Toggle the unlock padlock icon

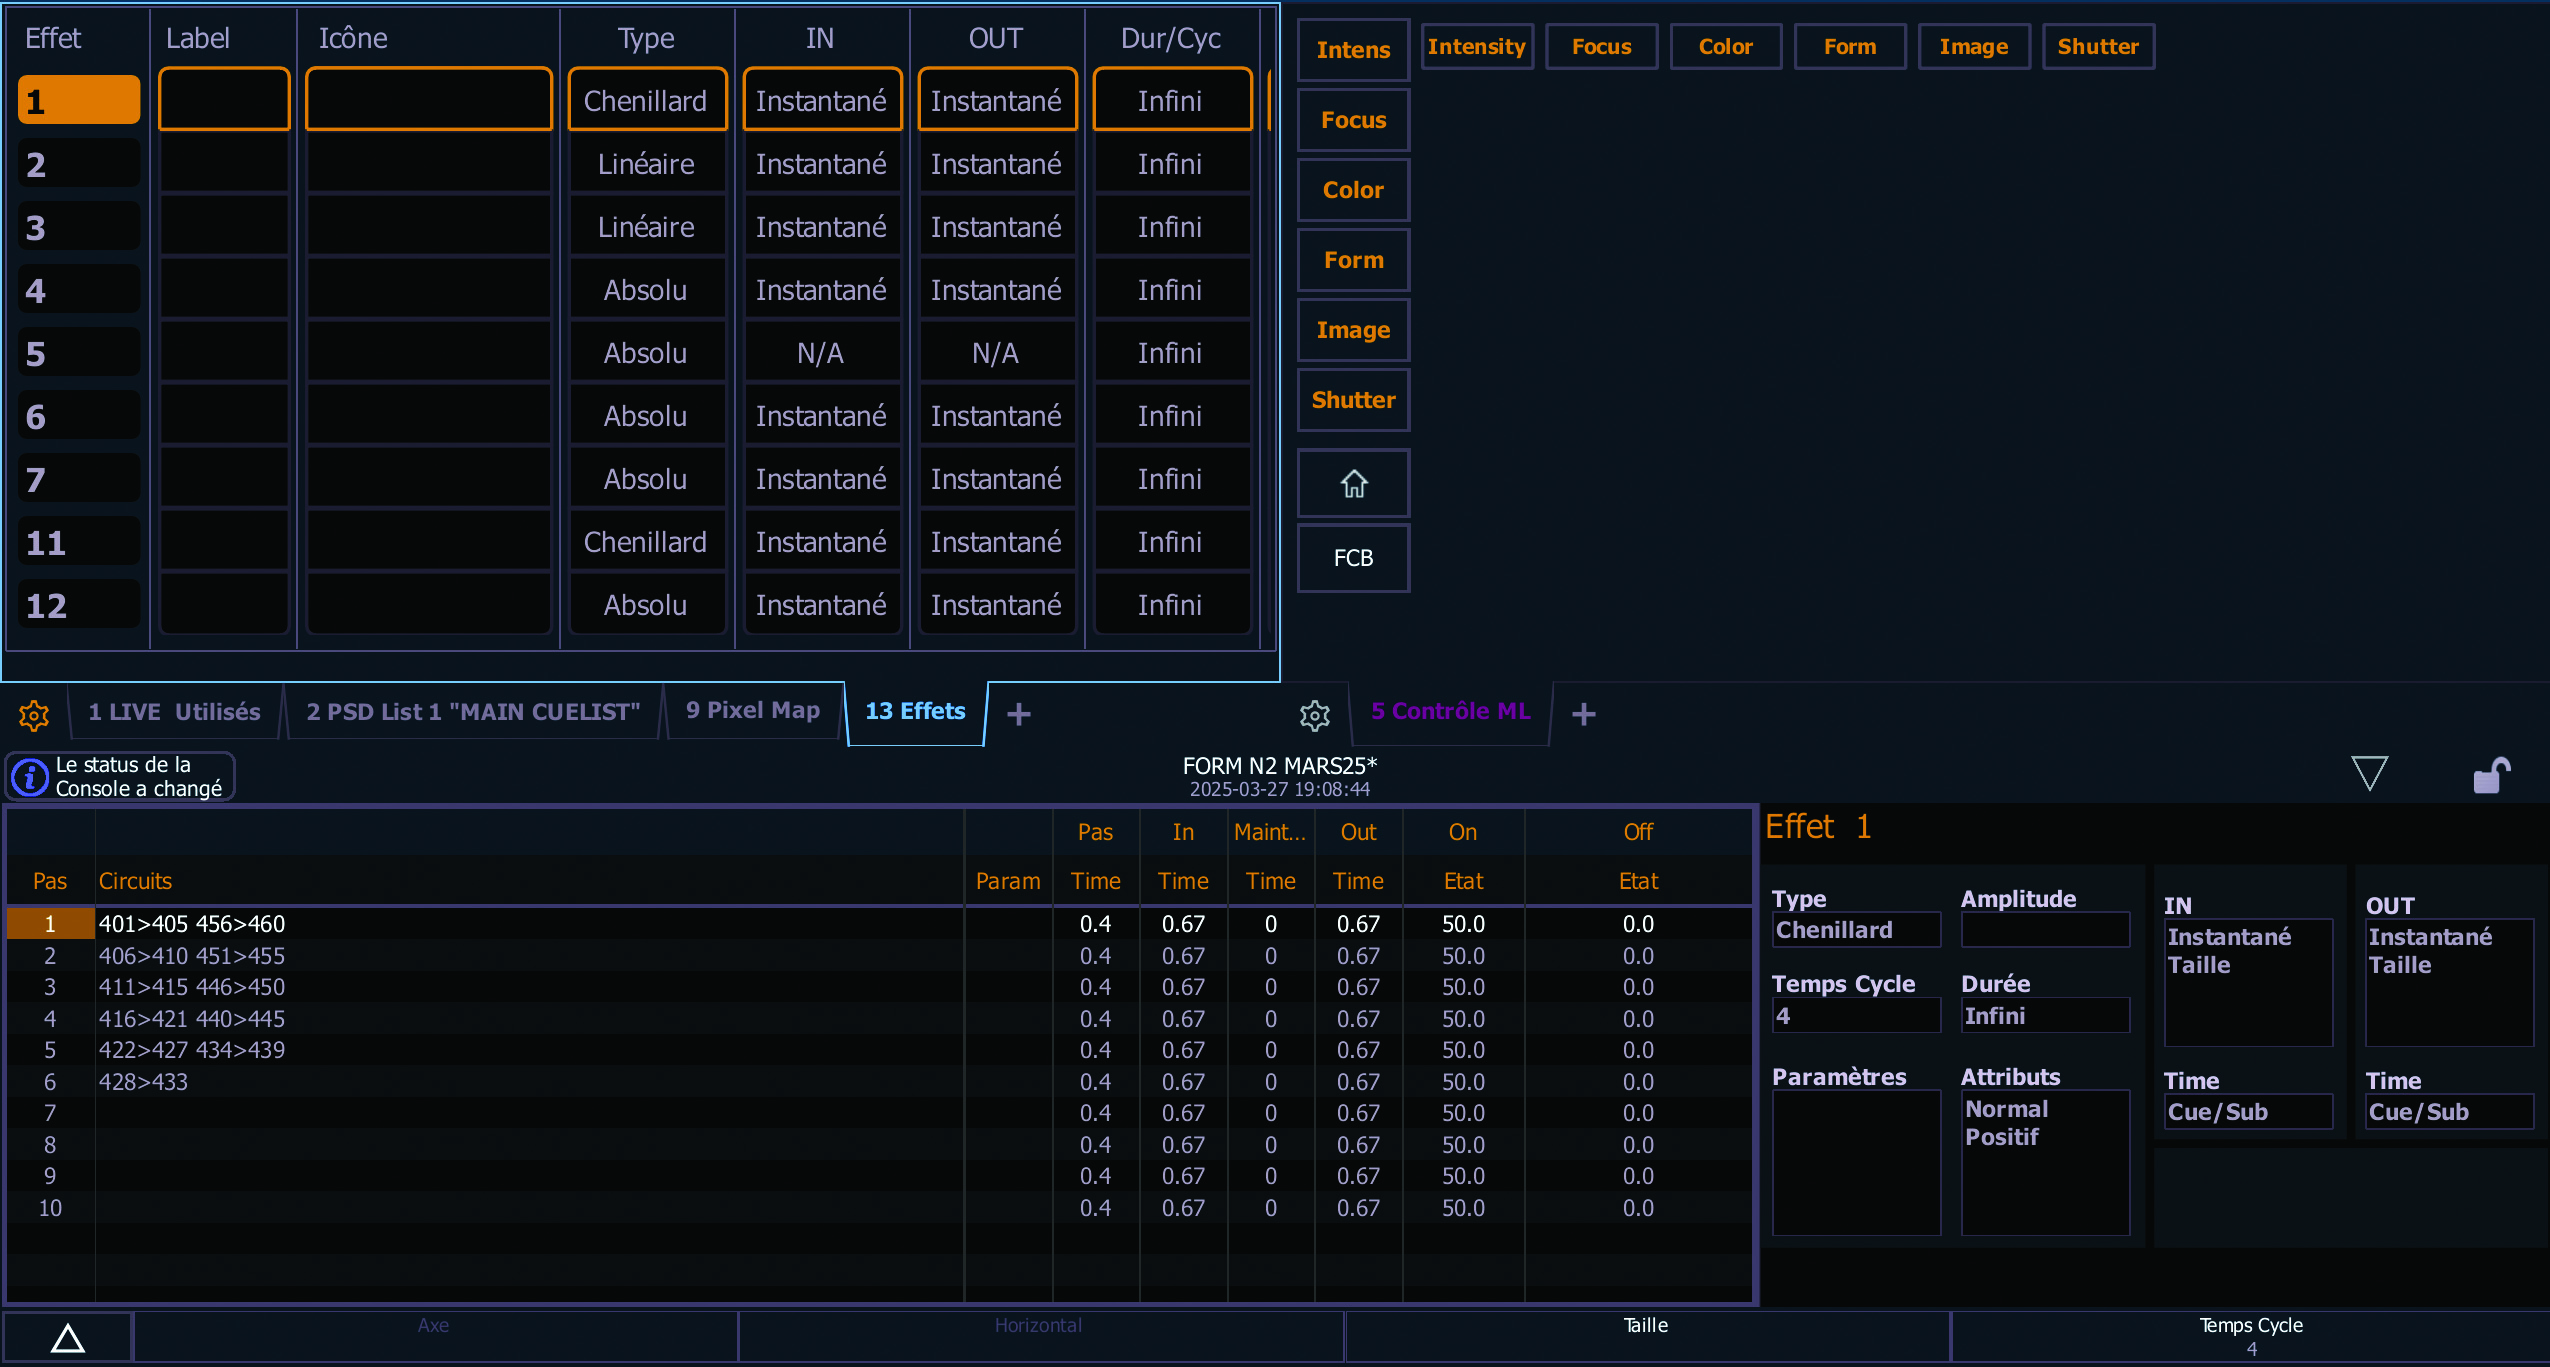(x=2490, y=775)
